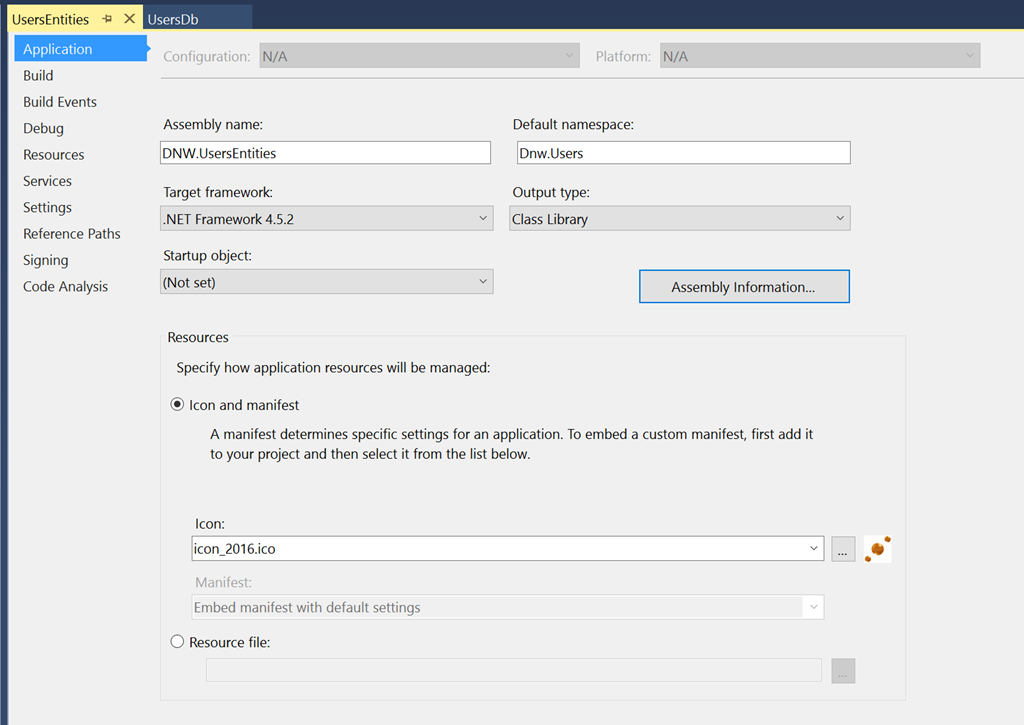Click the icon preview image

877,549
